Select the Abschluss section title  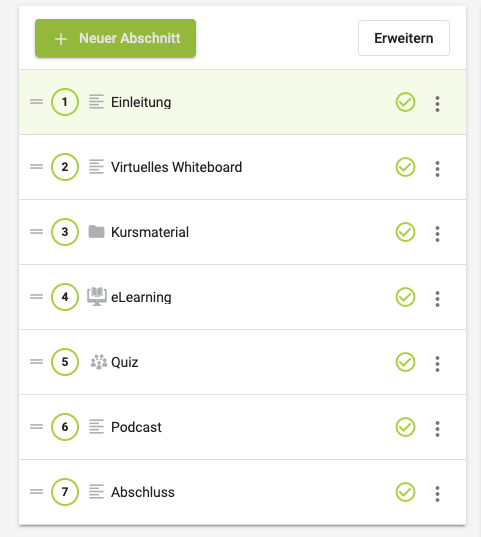[x=143, y=492]
